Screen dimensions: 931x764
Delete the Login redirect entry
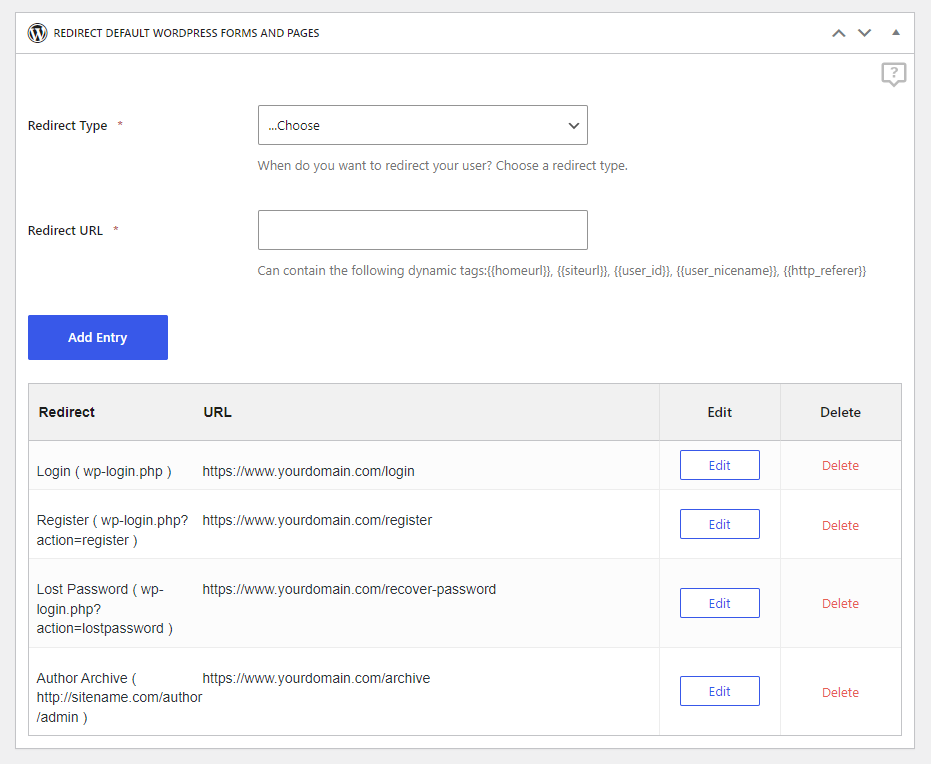coord(840,465)
